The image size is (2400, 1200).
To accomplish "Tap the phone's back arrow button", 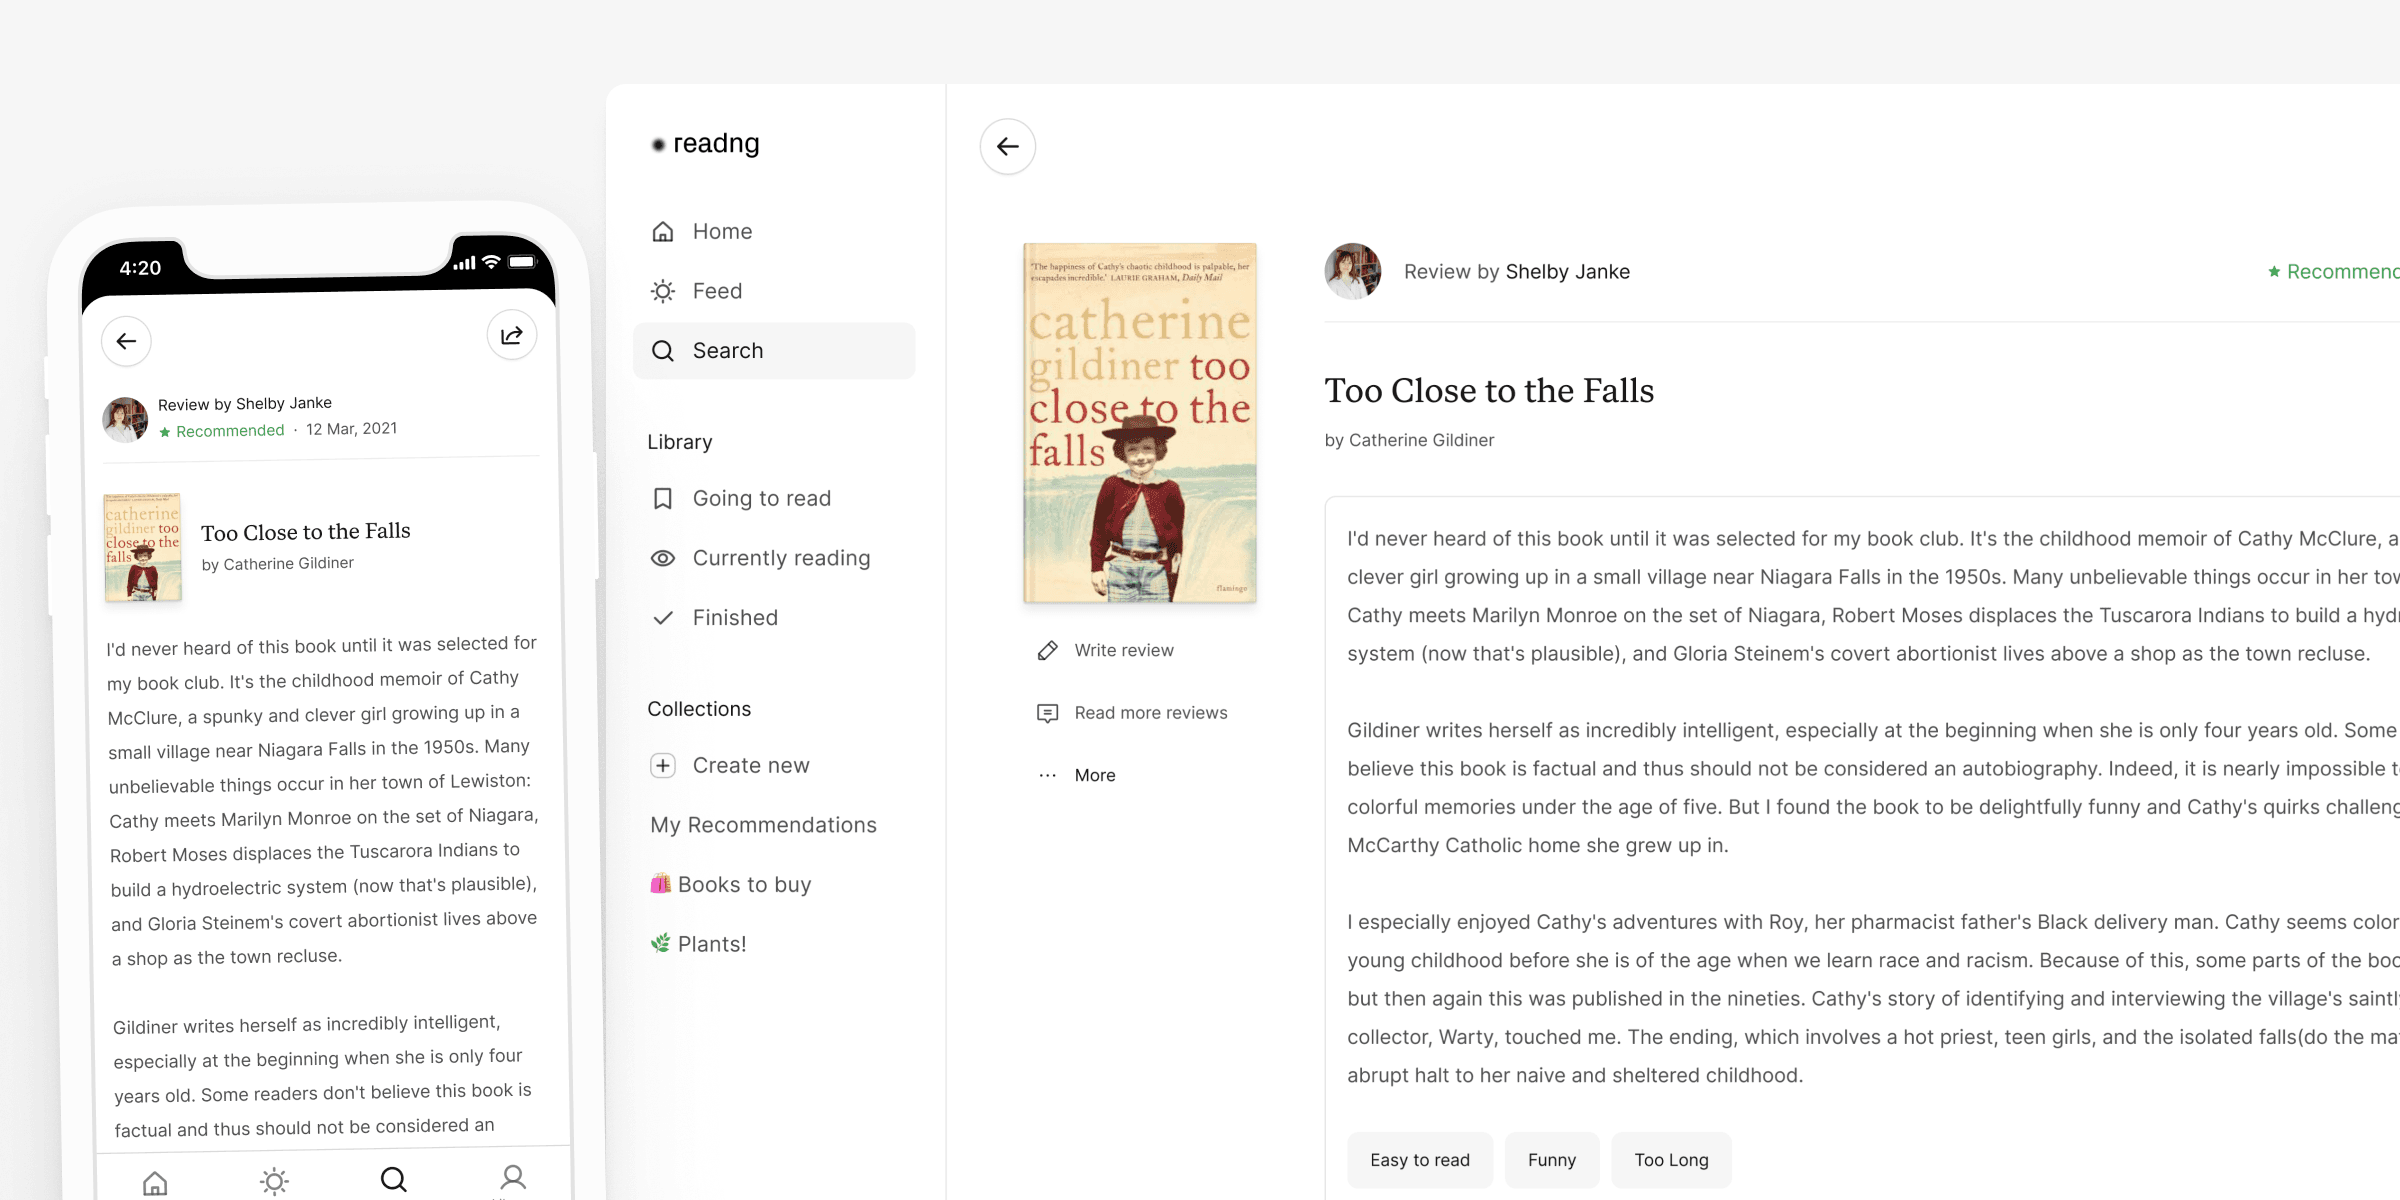I will click(x=126, y=341).
